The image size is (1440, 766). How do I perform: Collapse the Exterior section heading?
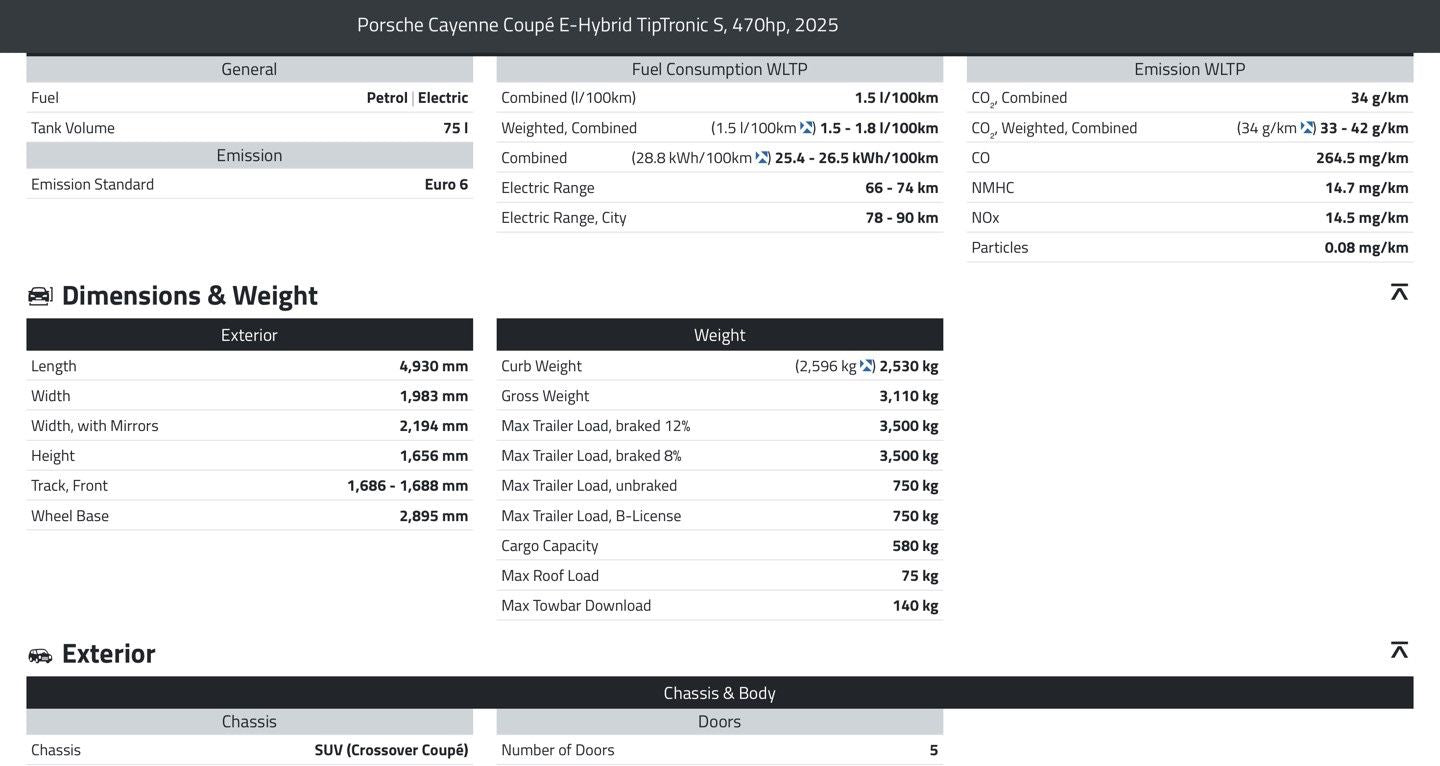(108, 653)
